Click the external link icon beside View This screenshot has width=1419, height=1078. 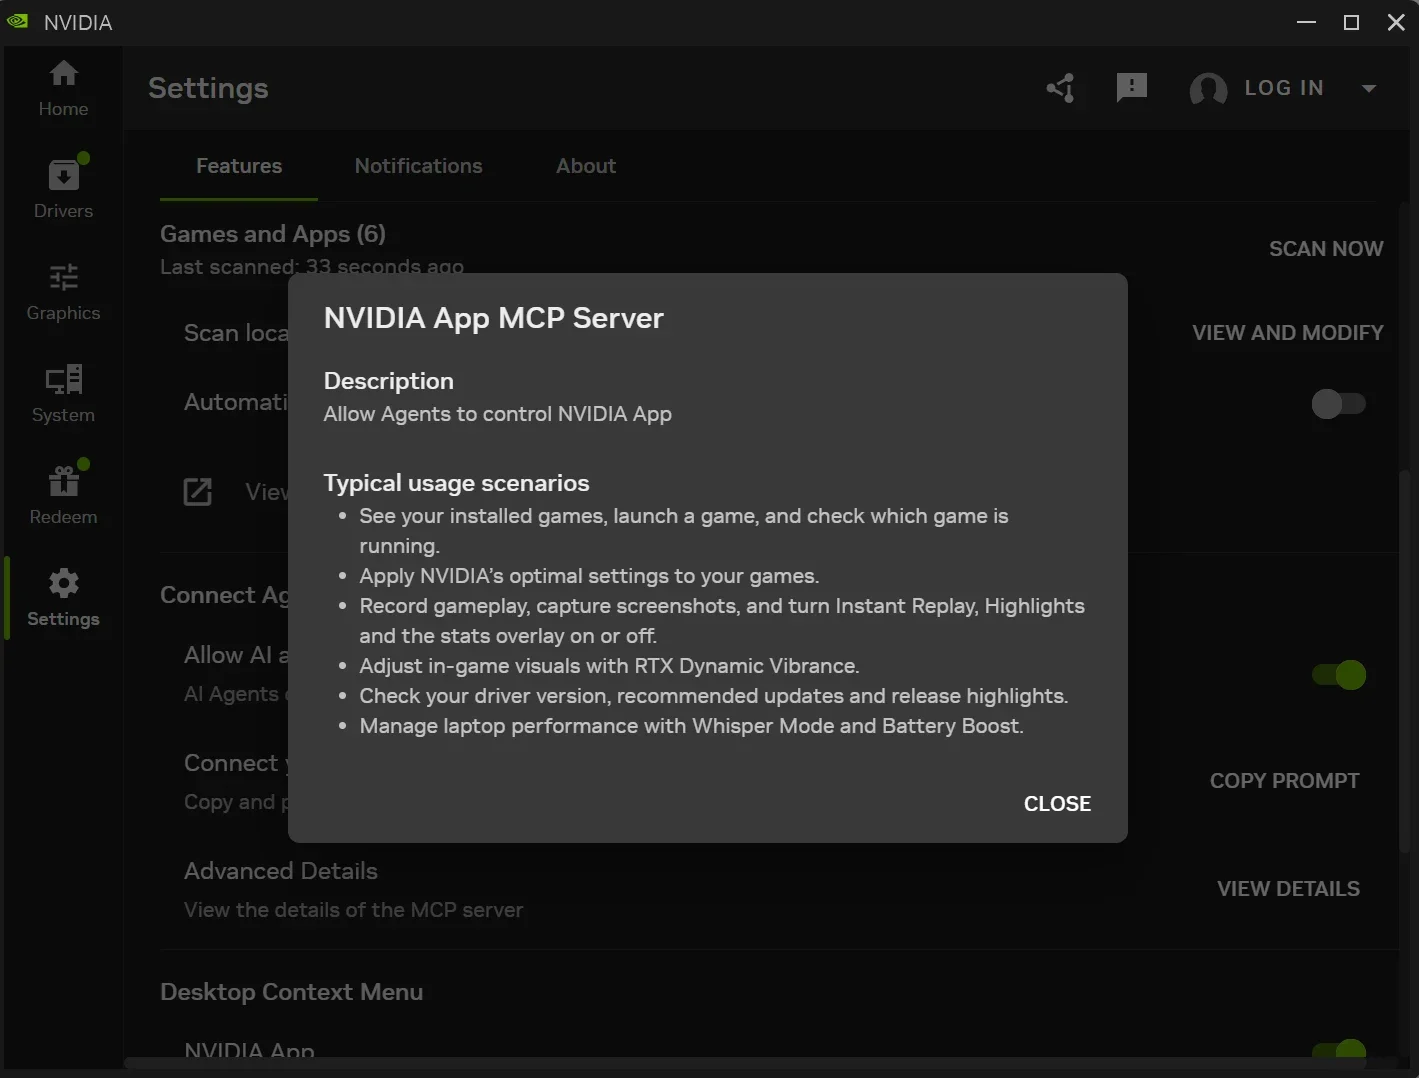198,491
